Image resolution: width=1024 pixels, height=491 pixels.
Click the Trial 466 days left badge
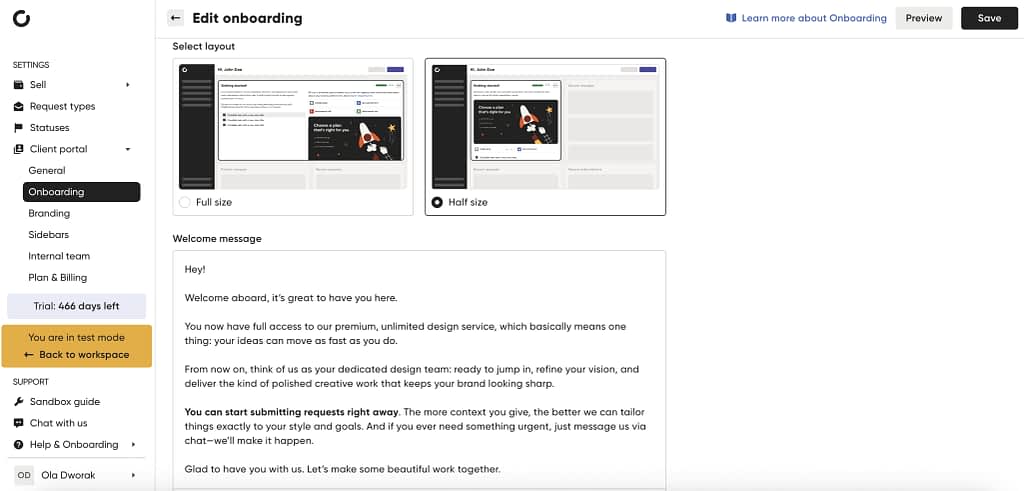click(76, 306)
